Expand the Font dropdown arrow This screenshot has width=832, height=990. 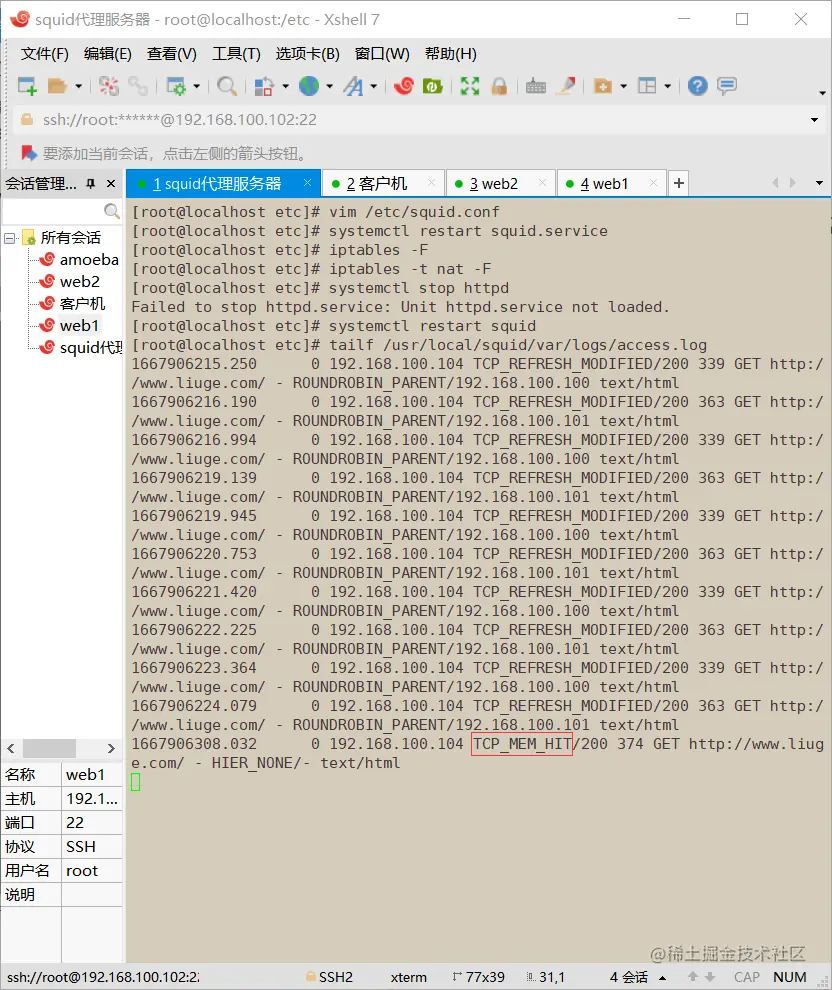374,86
